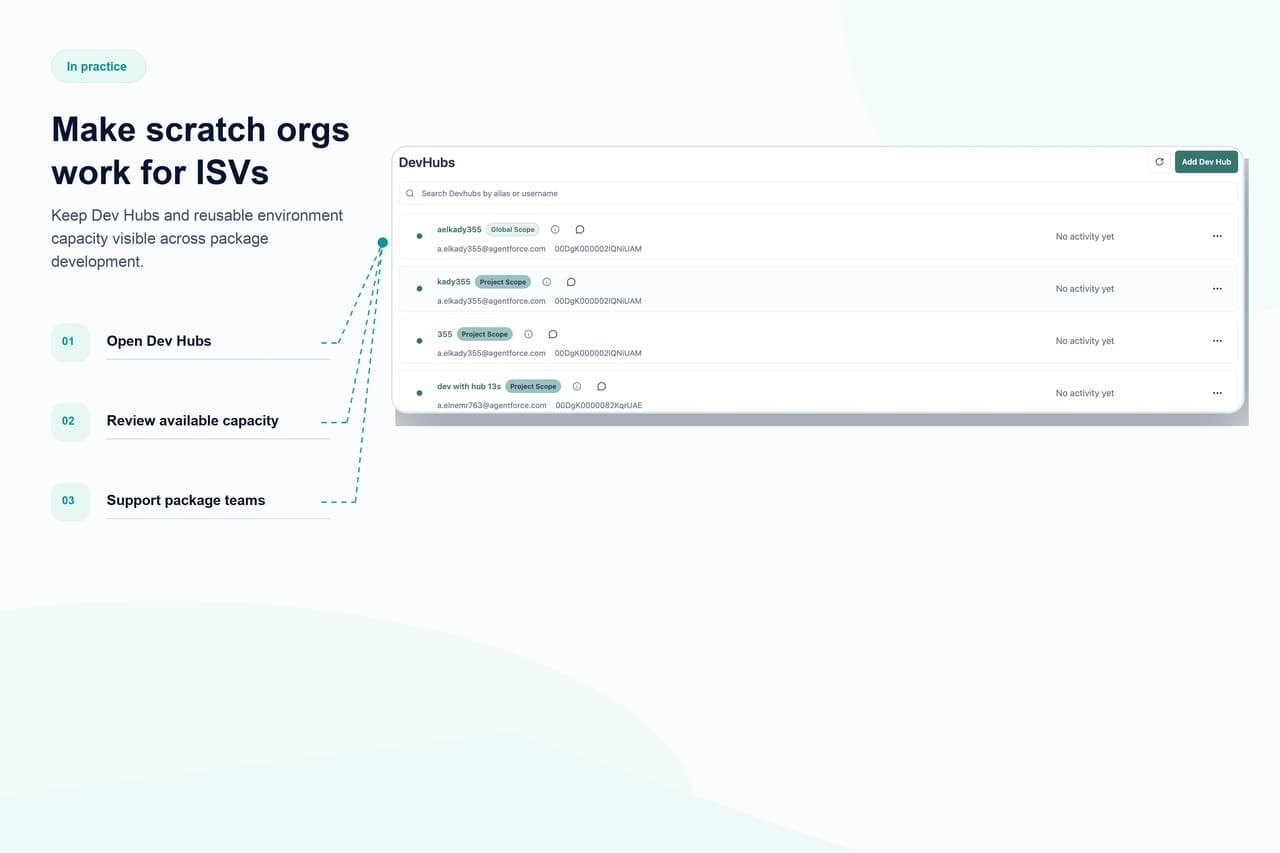Viewport: 1280px width, 853px height.
Task: Open more options for dev with hub 13s
Action: (1217, 393)
